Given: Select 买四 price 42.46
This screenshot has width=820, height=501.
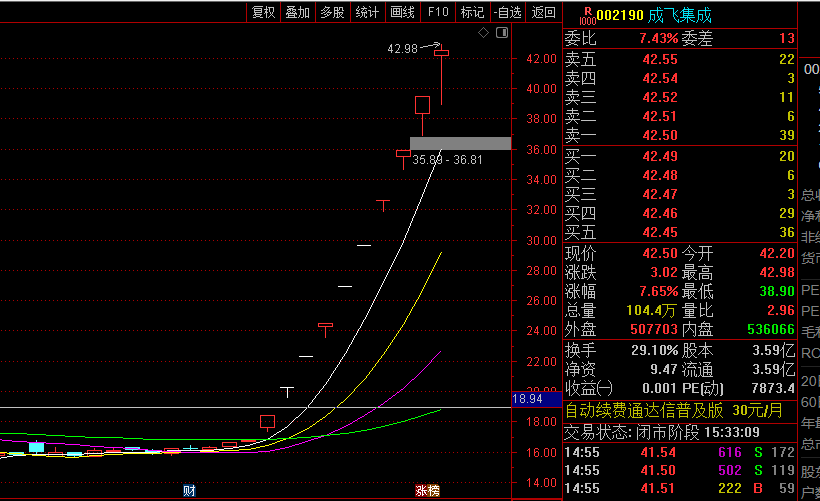Looking at the screenshot, I should (660, 213).
